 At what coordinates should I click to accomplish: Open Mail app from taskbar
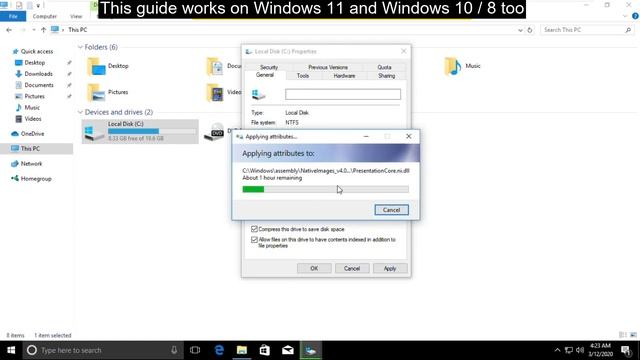click(x=288, y=350)
